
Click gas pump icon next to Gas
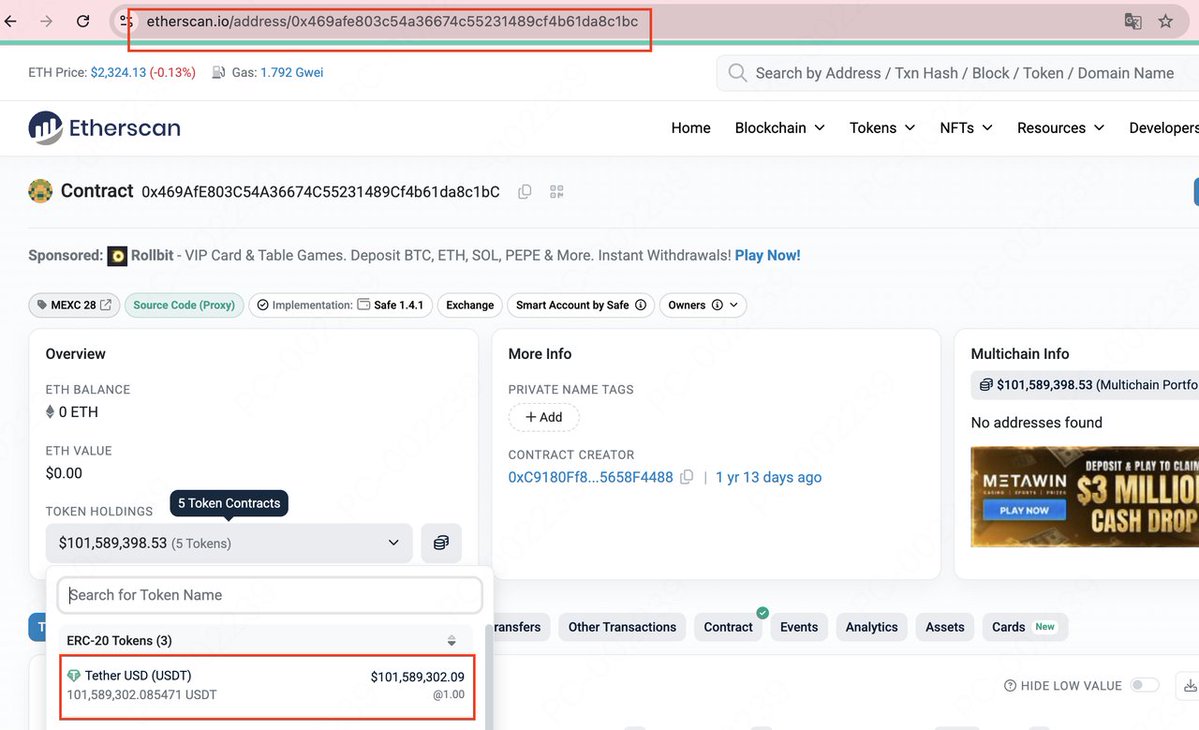tap(218, 73)
